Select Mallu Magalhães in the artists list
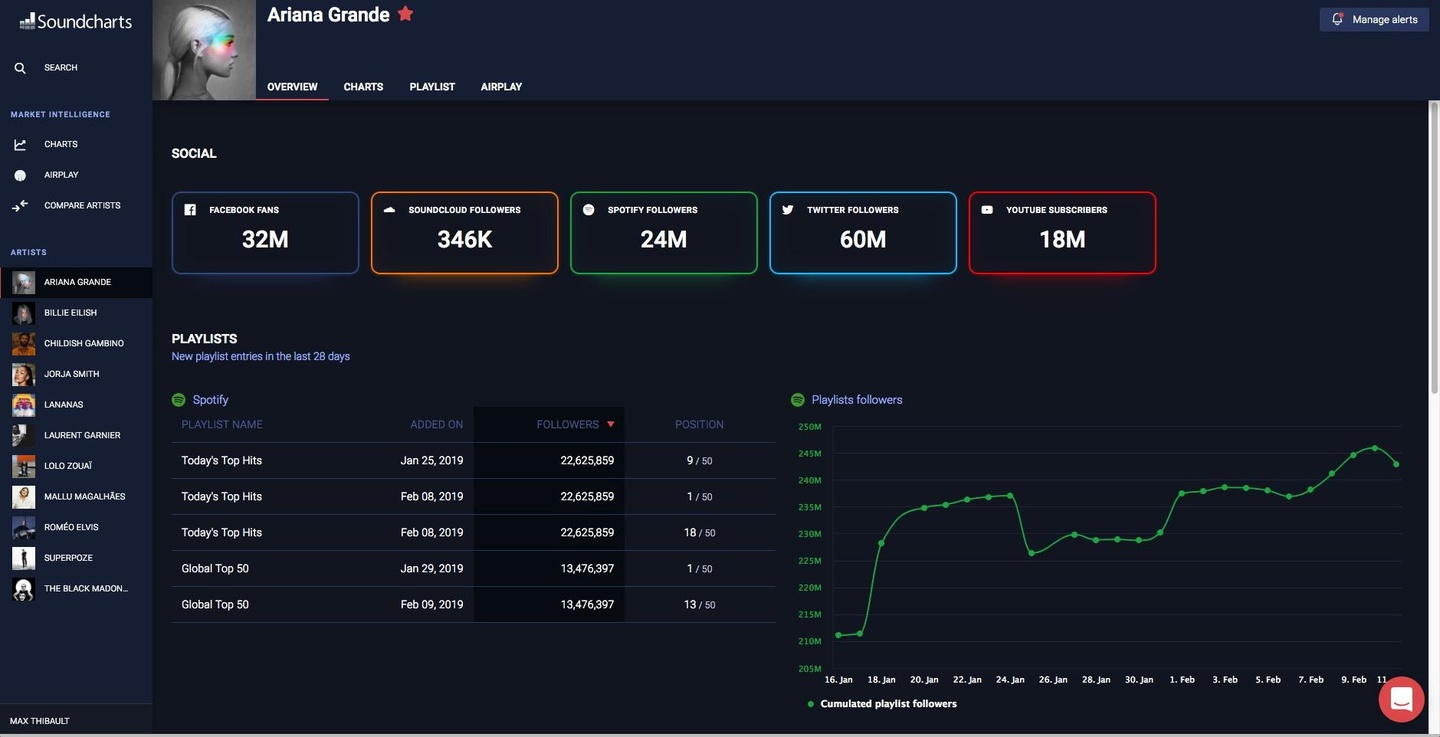The height and width of the screenshot is (737, 1440). [76, 497]
